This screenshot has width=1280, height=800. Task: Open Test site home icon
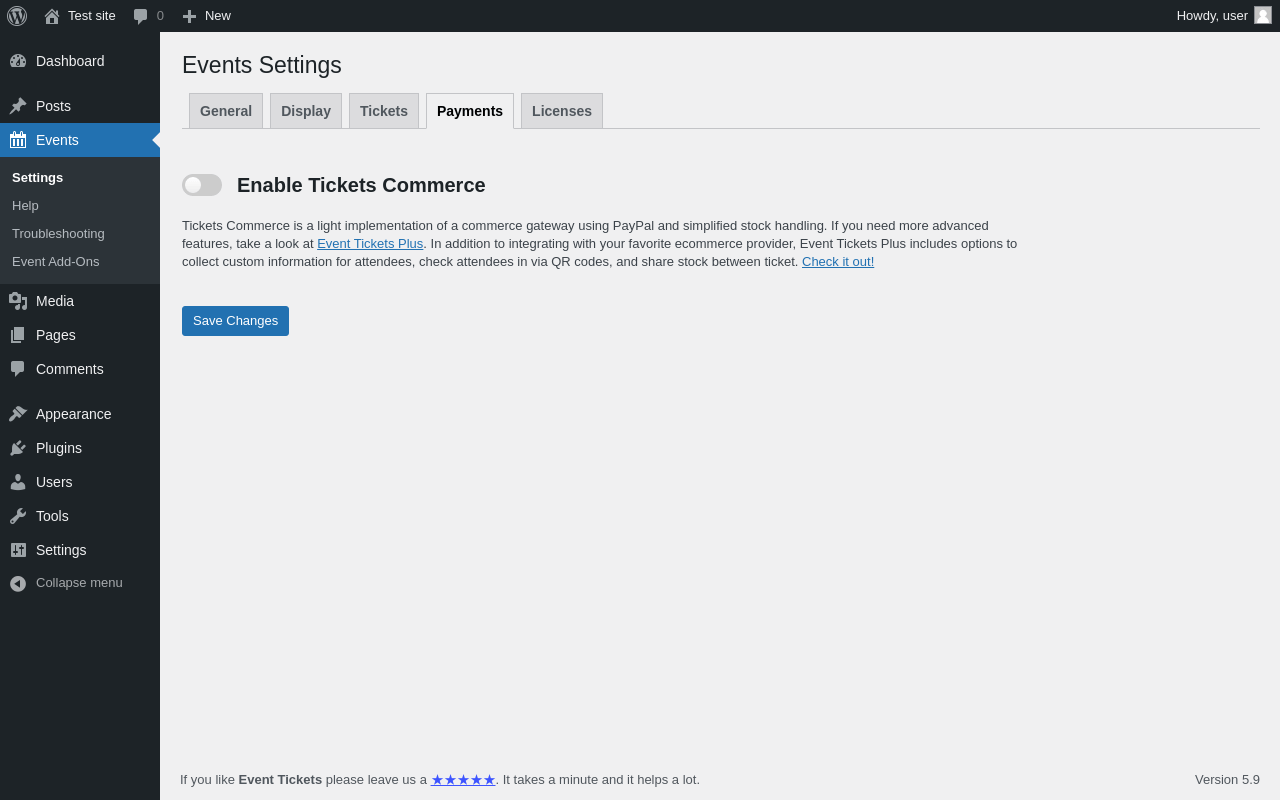(x=52, y=16)
